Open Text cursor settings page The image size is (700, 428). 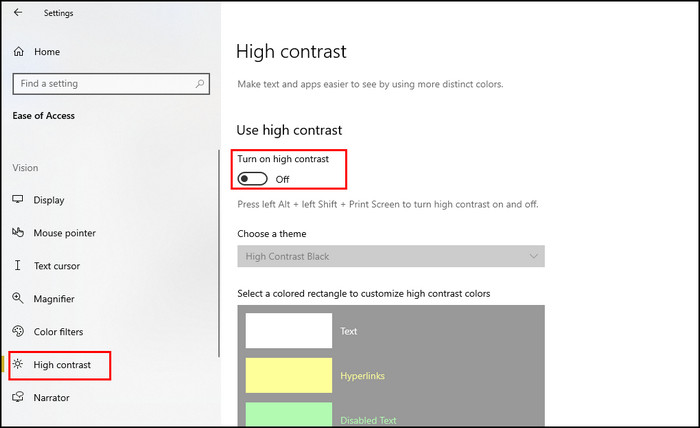coord(57,266)
